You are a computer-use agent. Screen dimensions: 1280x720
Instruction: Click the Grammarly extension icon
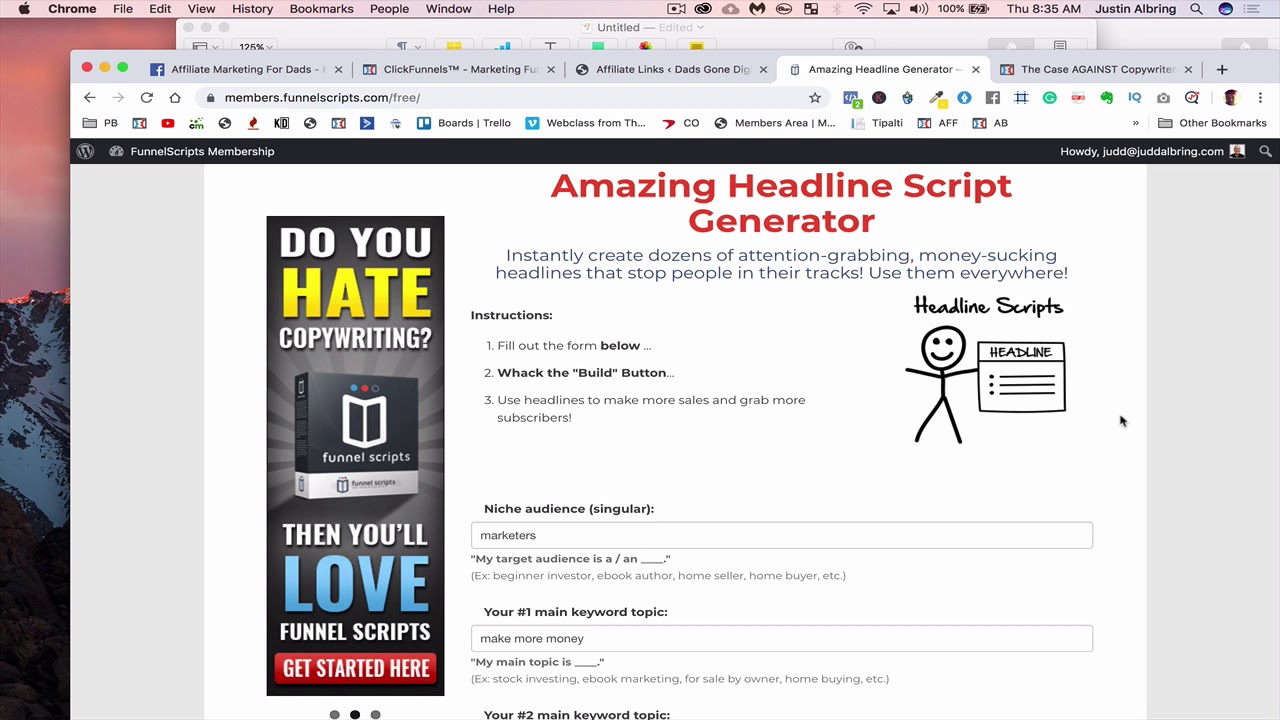pyautogui.click(x=1049, y=98)
